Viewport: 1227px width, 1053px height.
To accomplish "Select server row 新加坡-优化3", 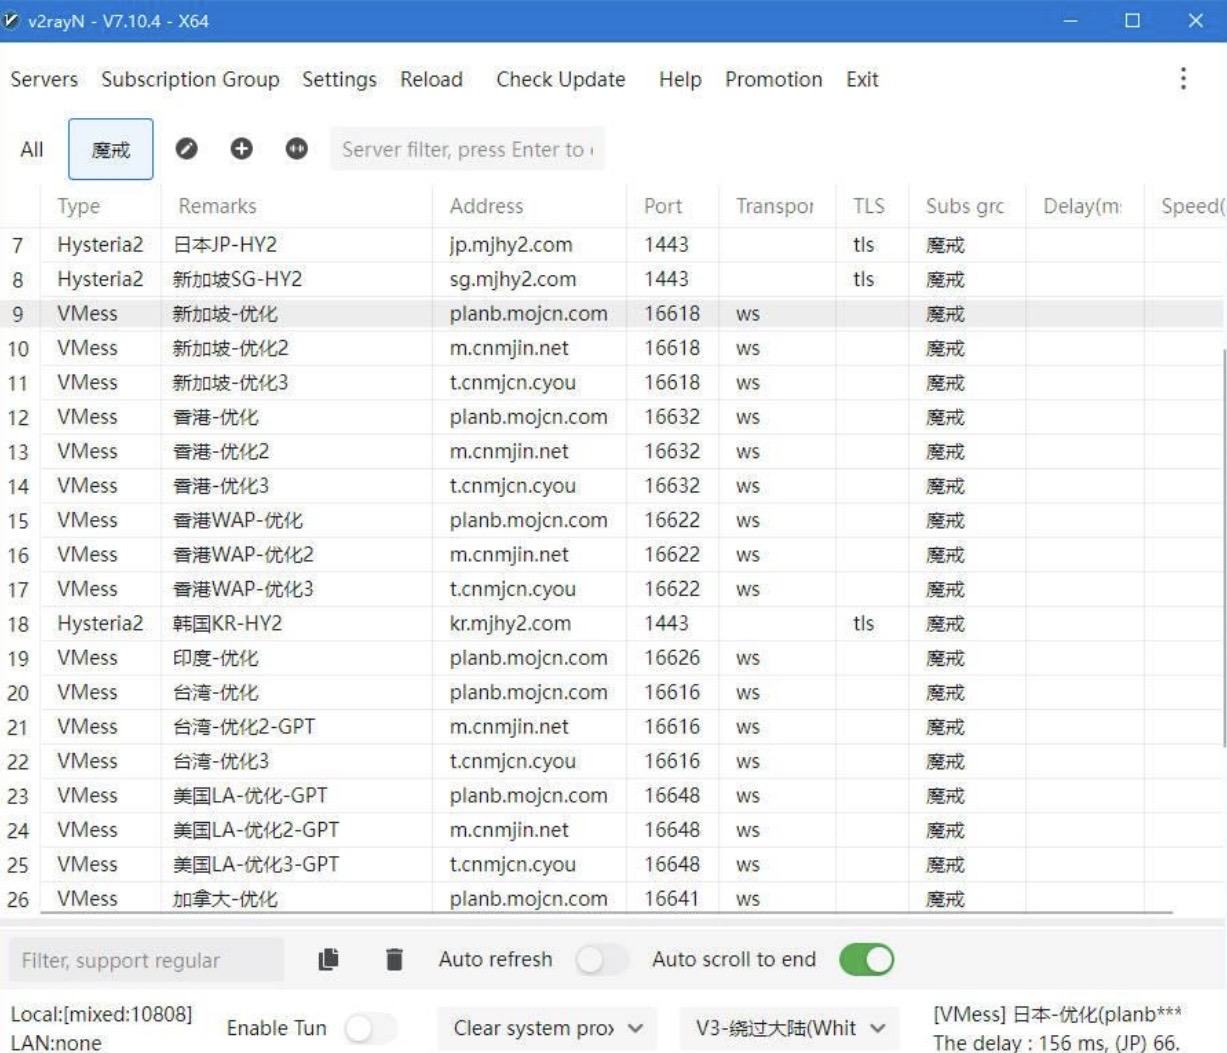I will pos(612,383).
